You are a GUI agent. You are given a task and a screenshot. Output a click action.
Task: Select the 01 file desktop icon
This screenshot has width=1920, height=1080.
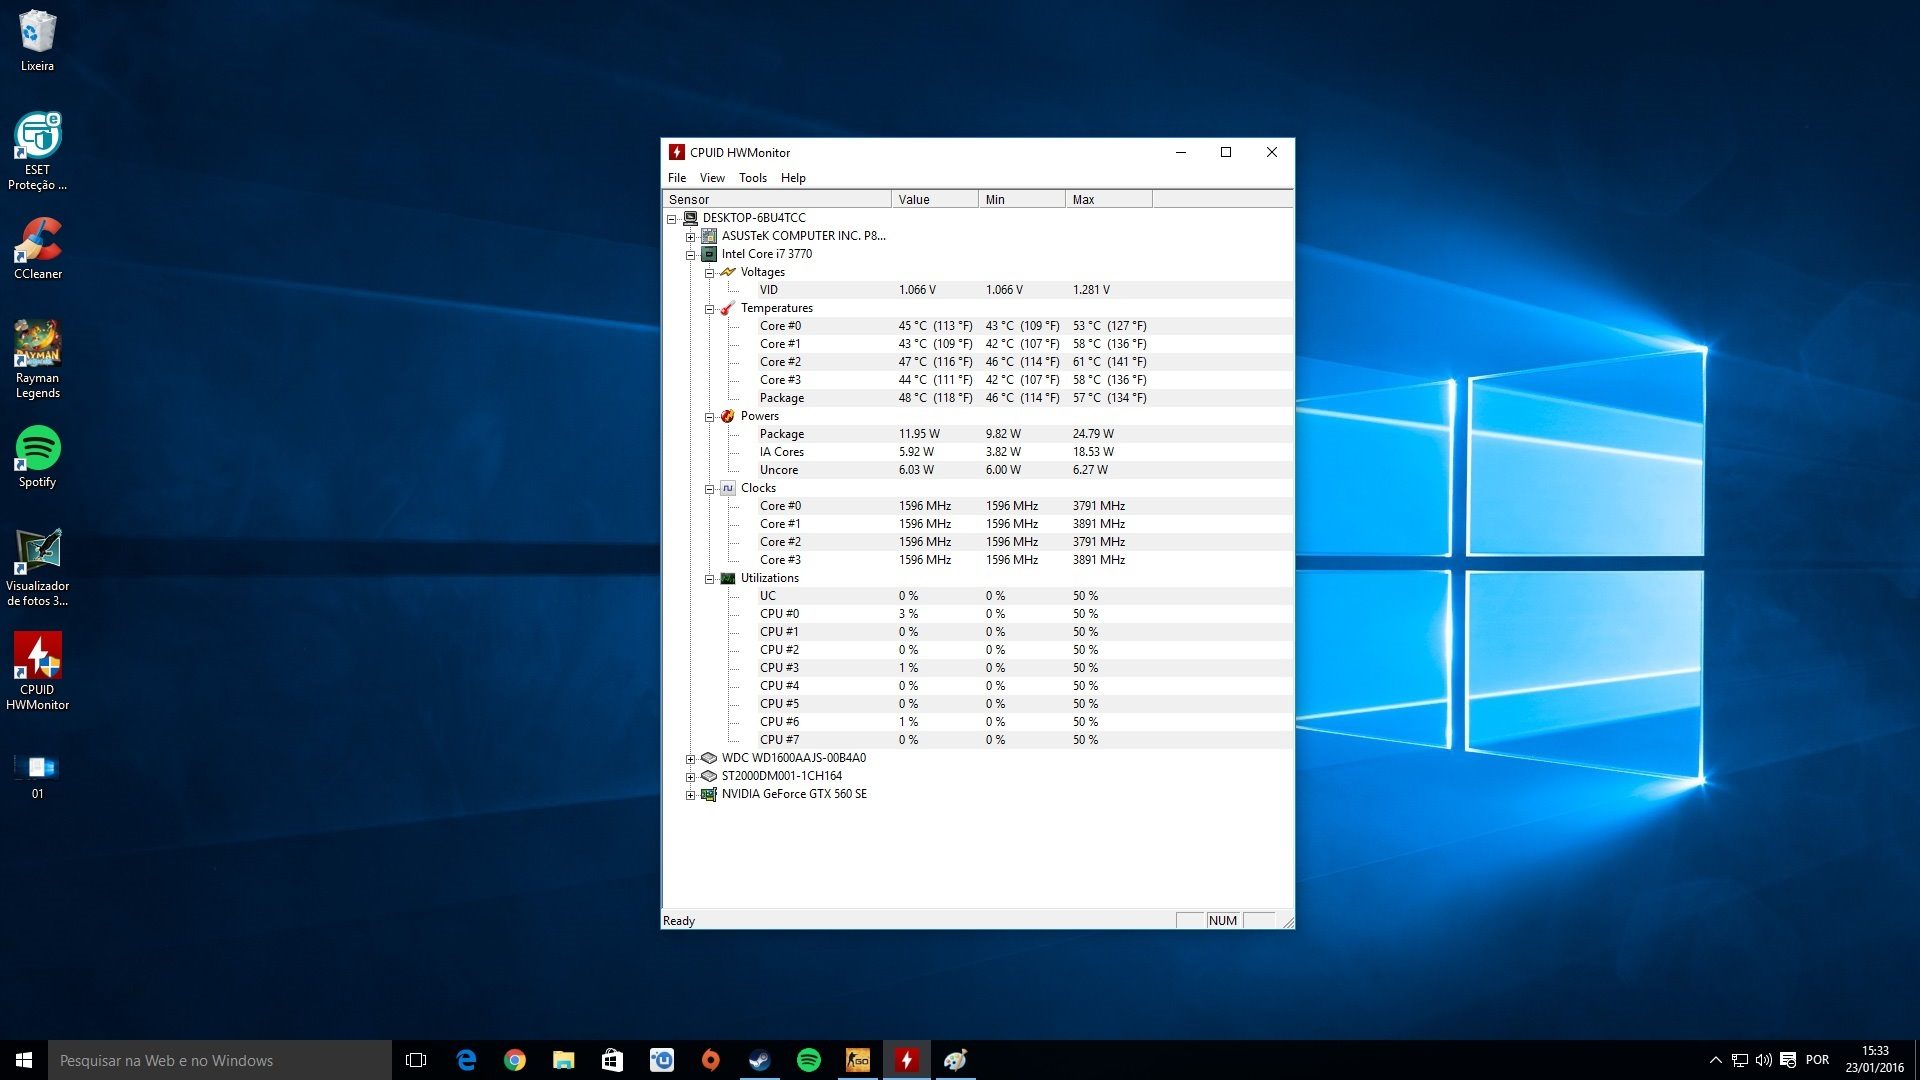(37, 776)
